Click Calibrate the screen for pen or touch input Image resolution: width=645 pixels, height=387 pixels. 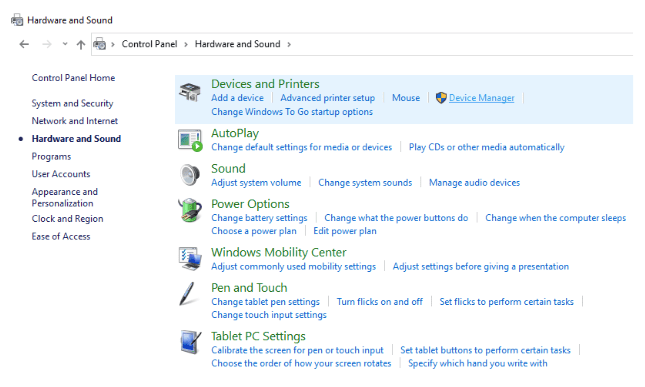(297, 350)
